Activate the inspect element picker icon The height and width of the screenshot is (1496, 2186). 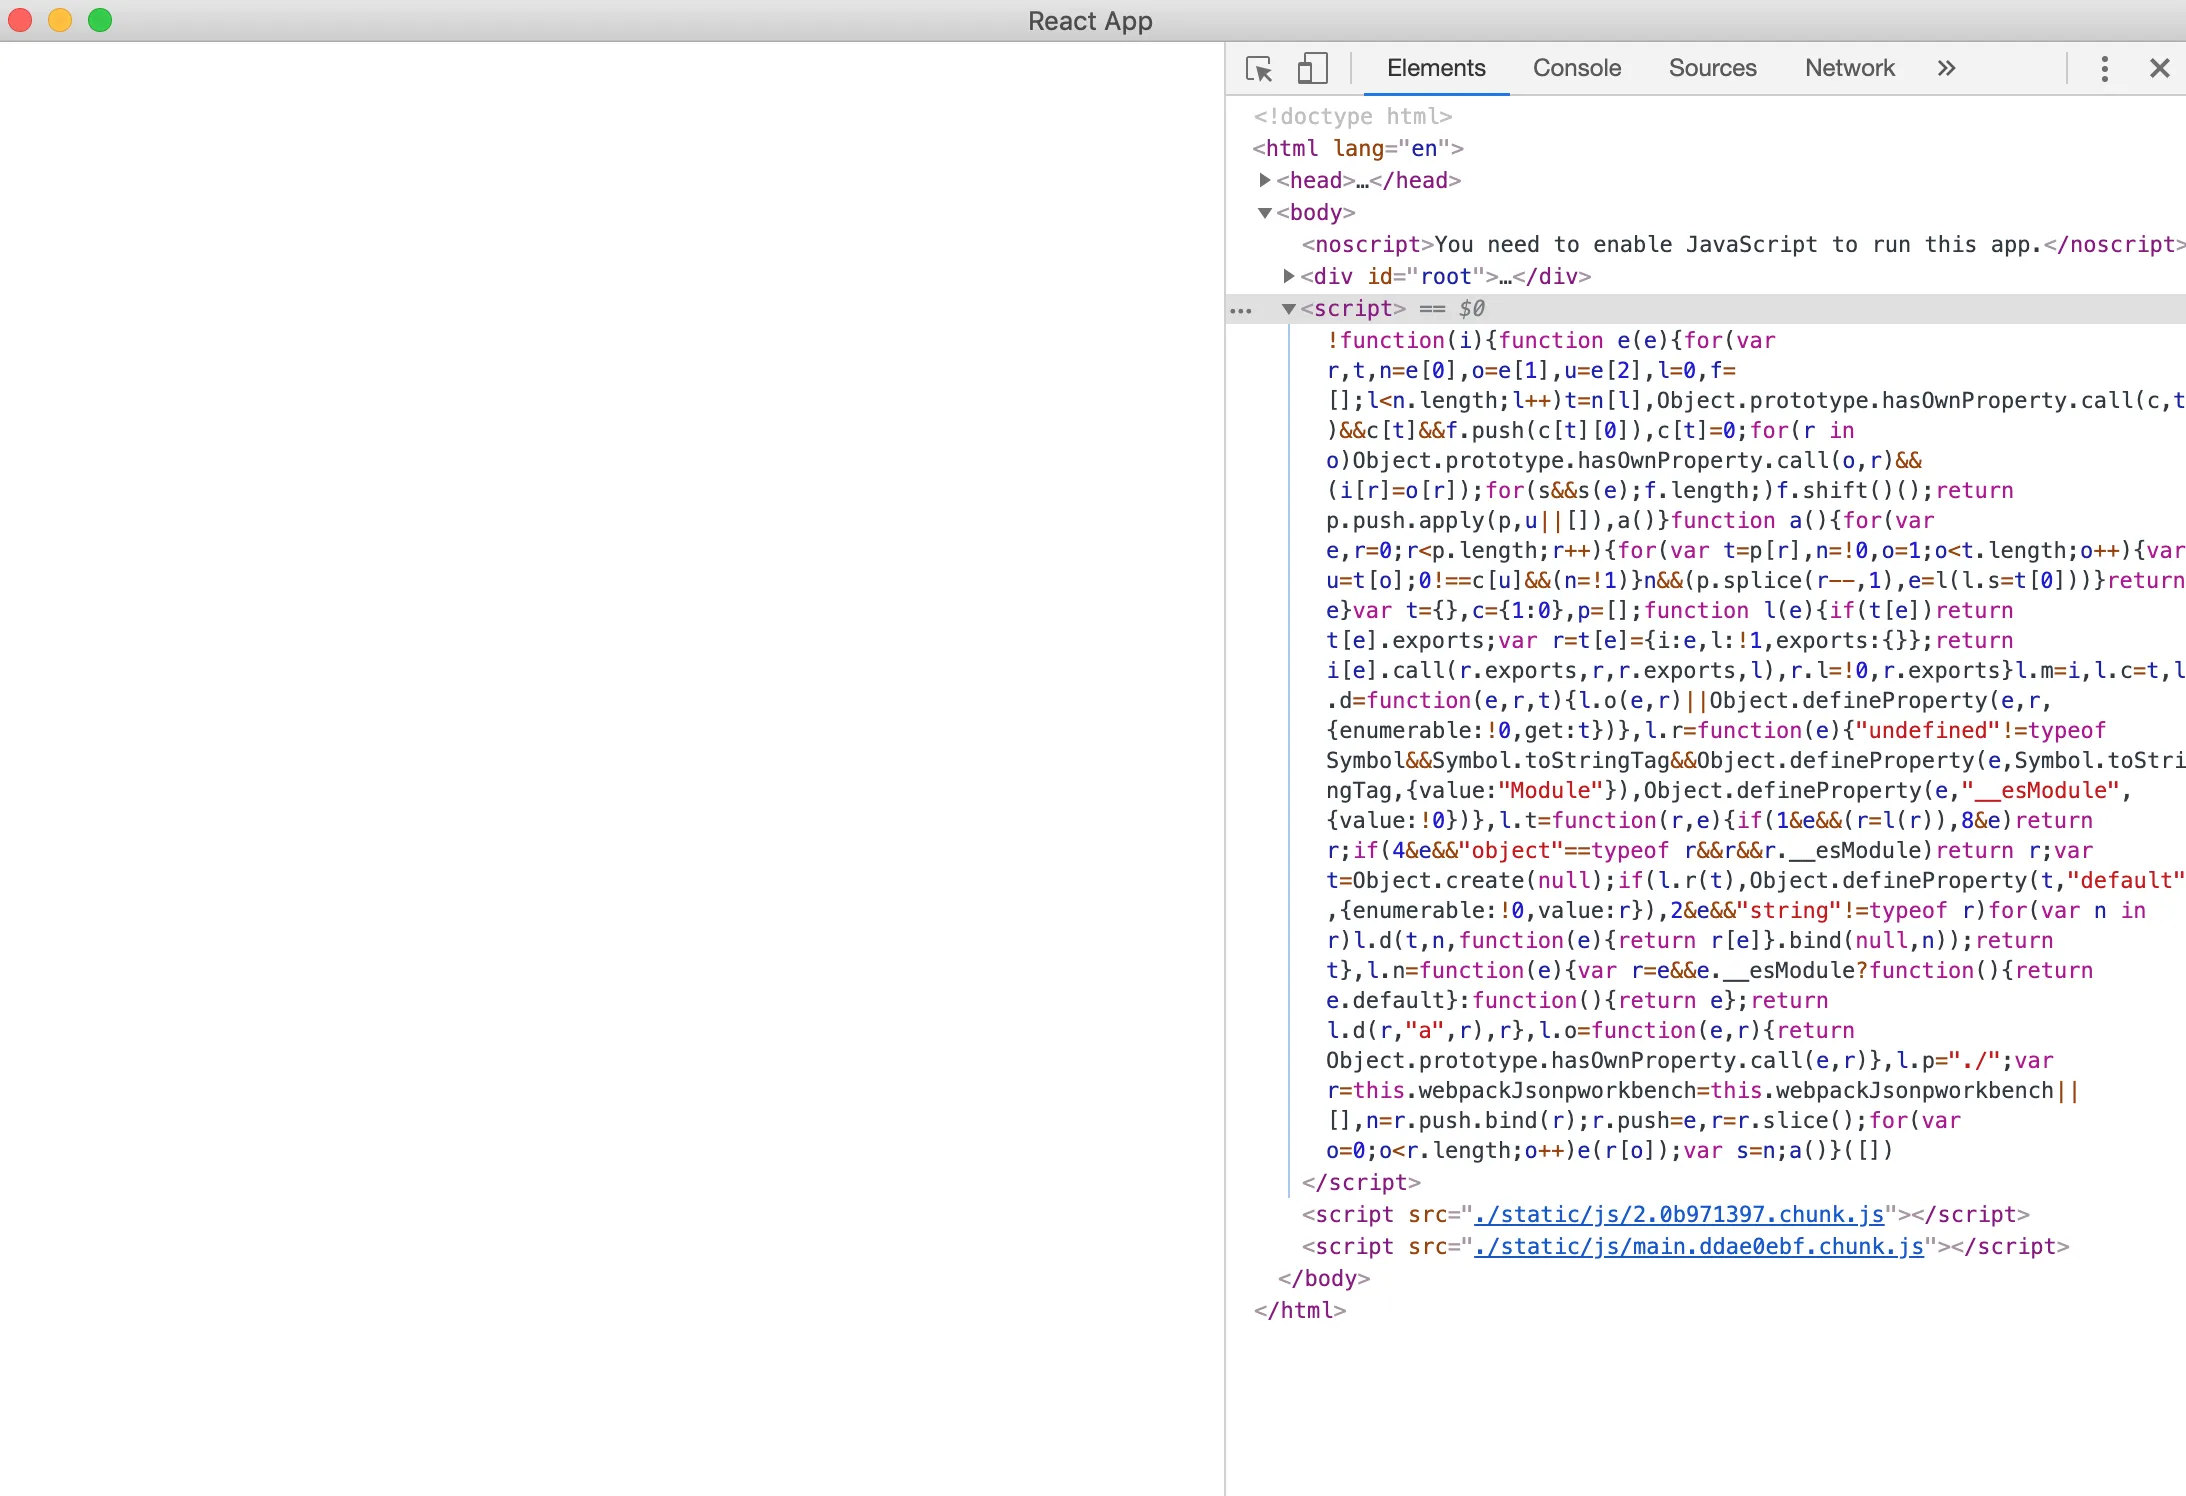coord(1259,69)
